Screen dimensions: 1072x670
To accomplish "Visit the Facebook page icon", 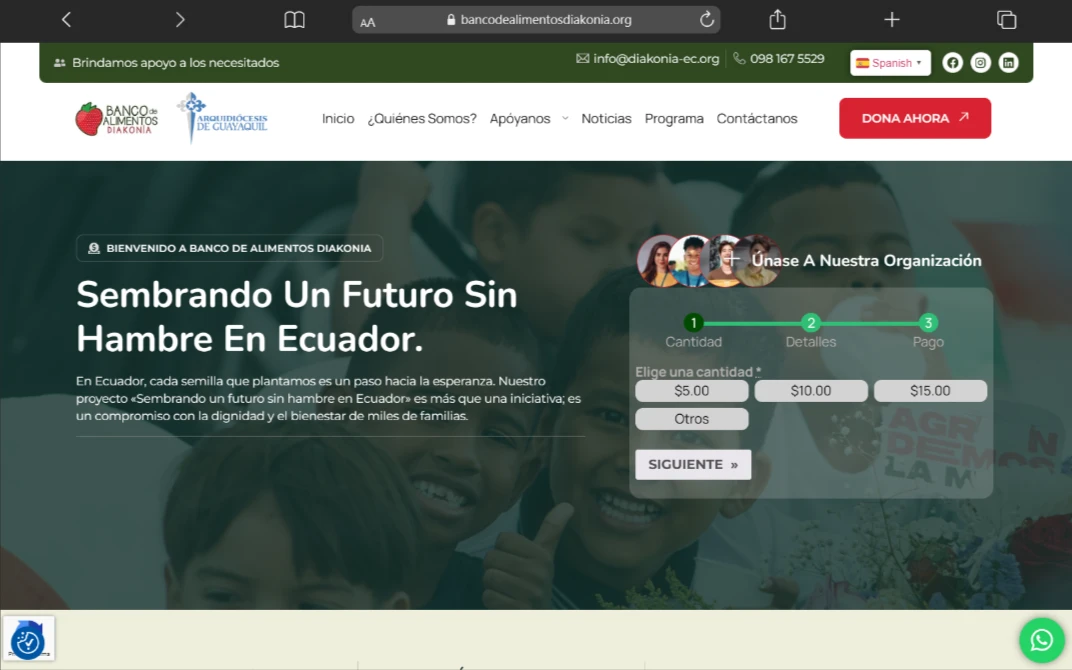I will 952,62.
